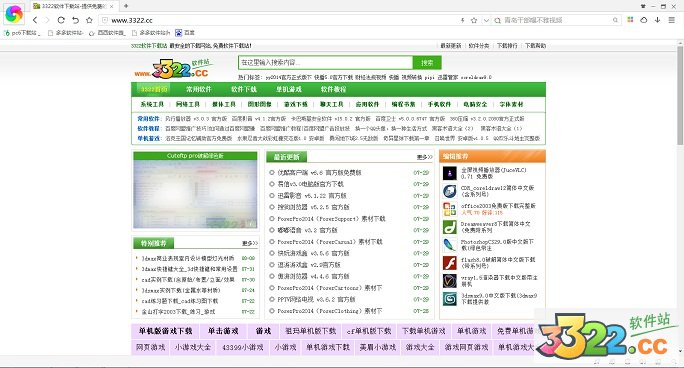Click the vray icon in 编辑推荐

tap(450, 281)
